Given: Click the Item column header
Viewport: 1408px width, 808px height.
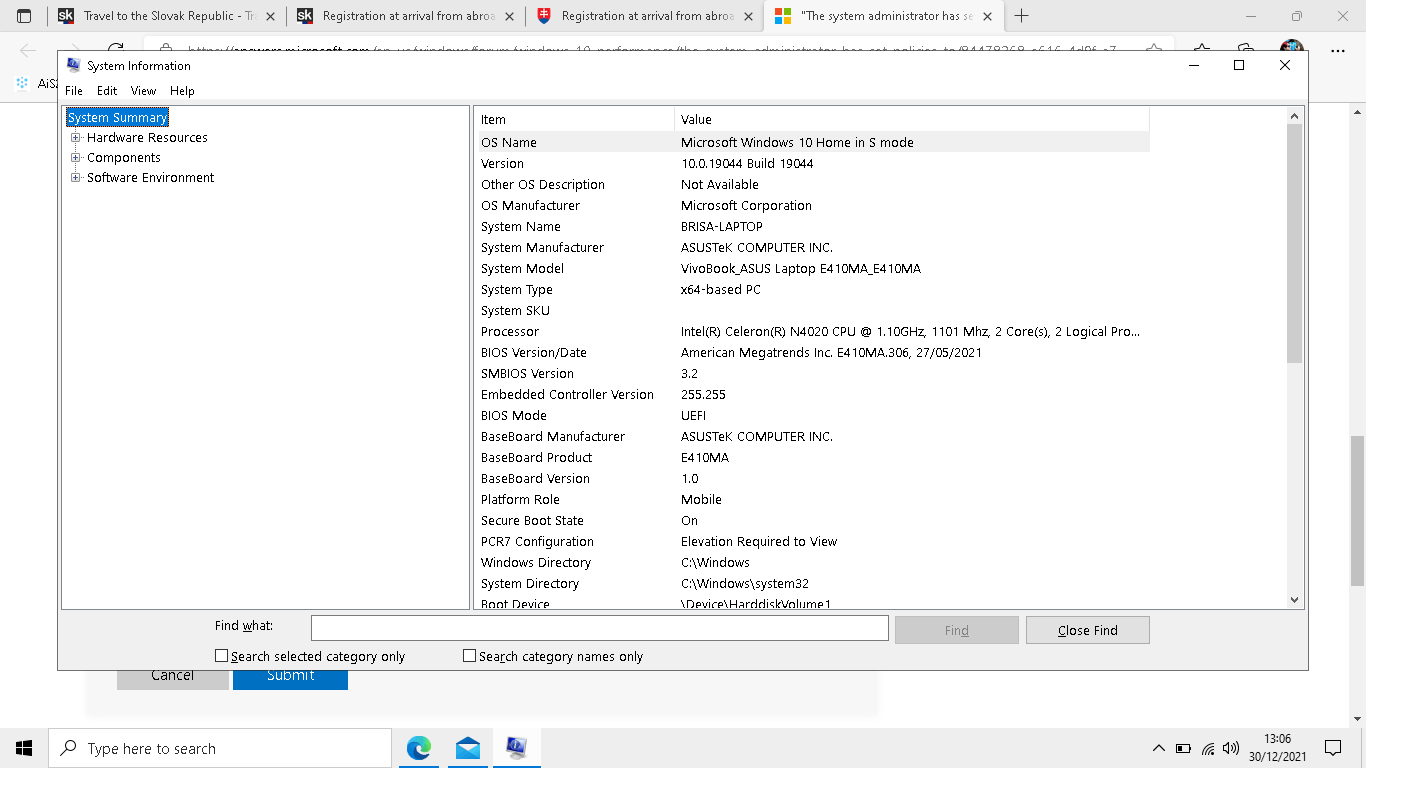Looking at the screenshot, I should coord(575,119).
